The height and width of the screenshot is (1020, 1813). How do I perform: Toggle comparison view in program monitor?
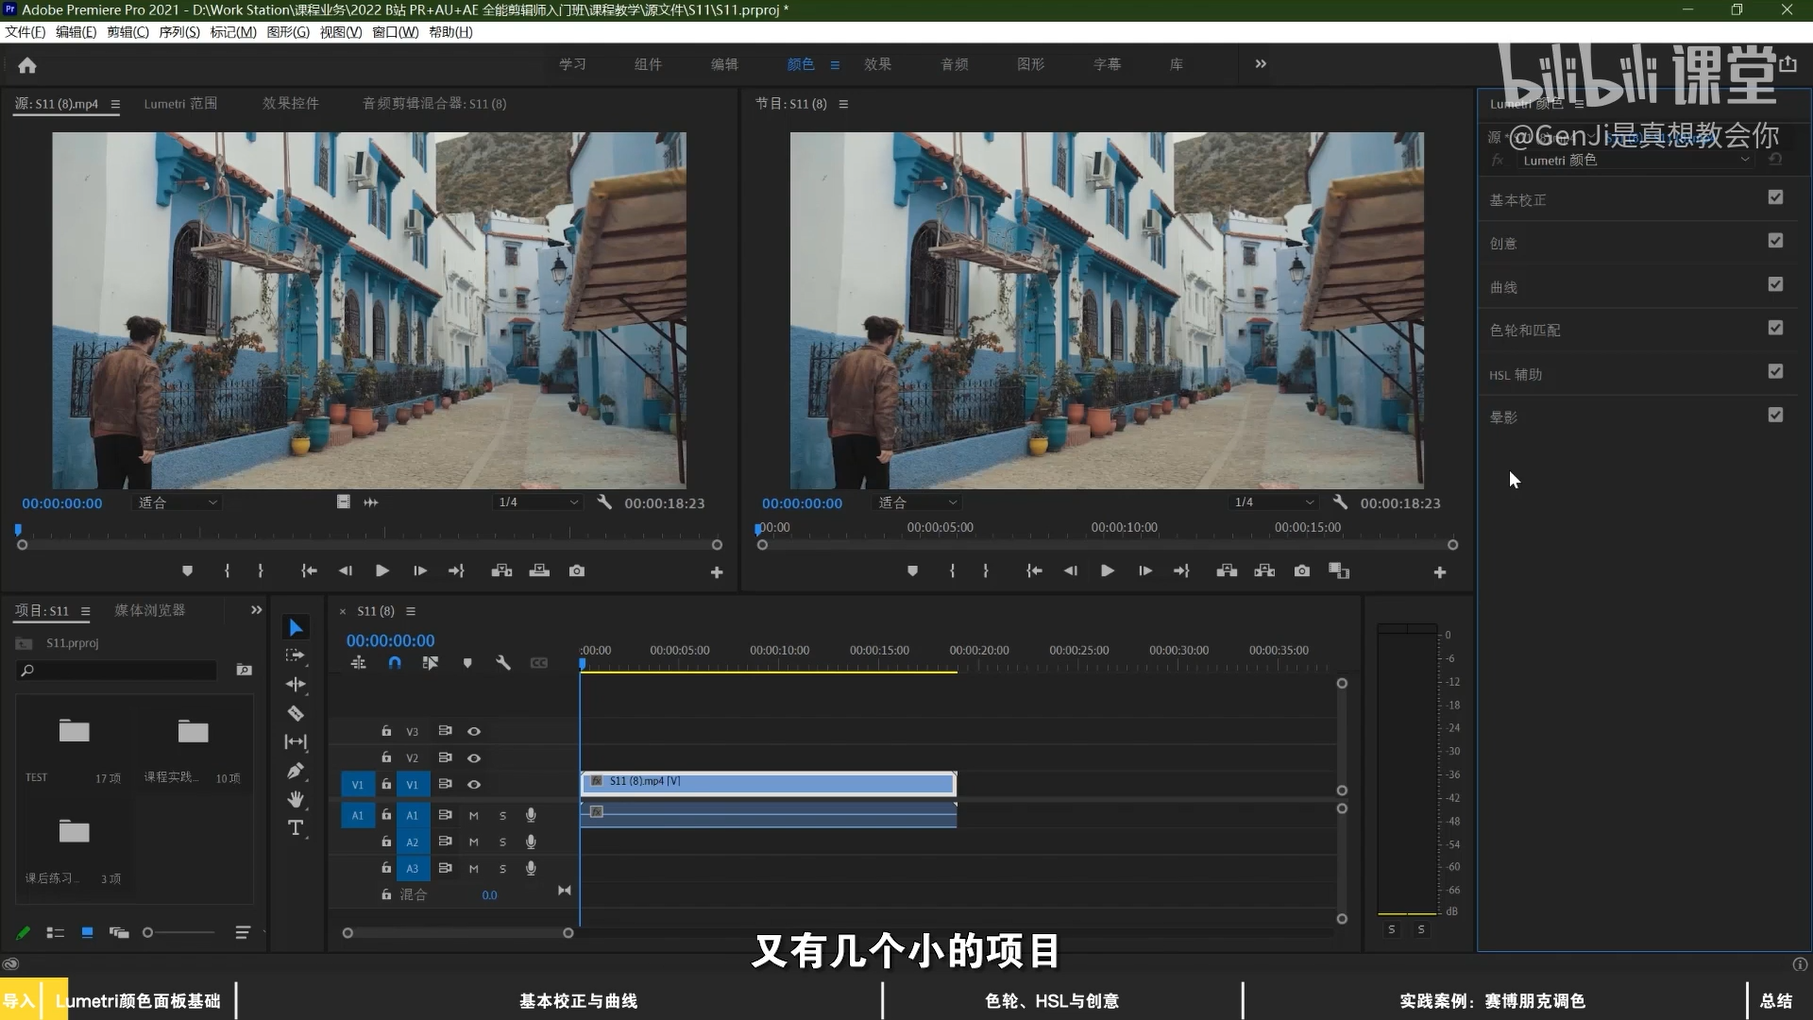pos(1339,571)
